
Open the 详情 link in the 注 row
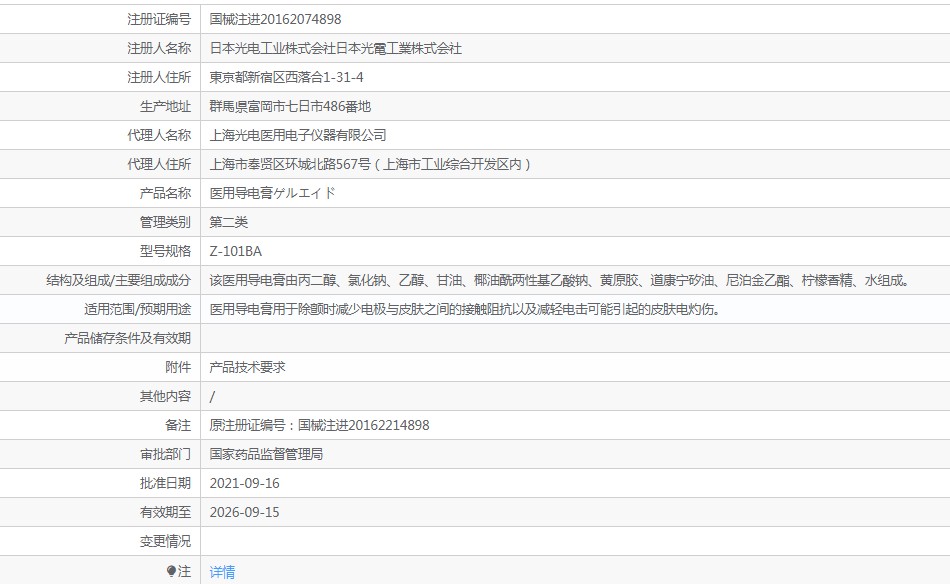coord(222,572)
